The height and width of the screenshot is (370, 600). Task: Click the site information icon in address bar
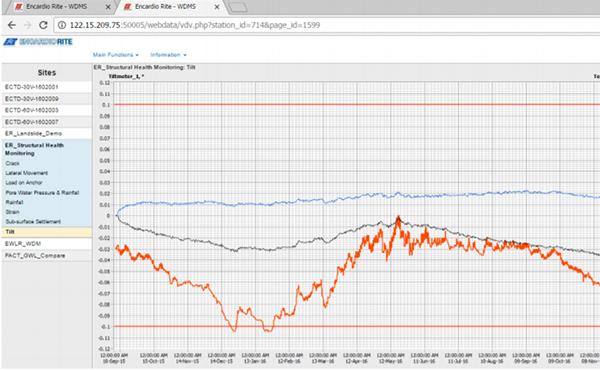pyautogui.click(x=61, y=25)
